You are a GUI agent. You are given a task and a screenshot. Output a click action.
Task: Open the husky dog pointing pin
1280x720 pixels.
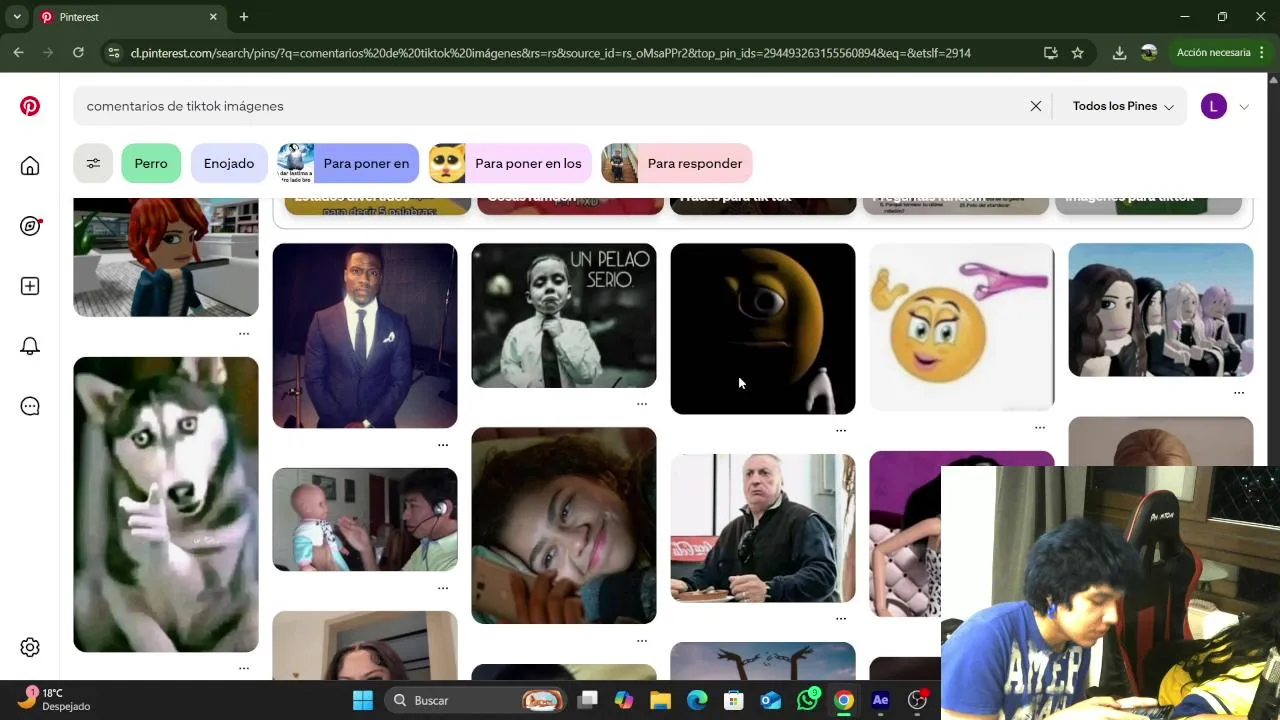(x=166, y=504)
